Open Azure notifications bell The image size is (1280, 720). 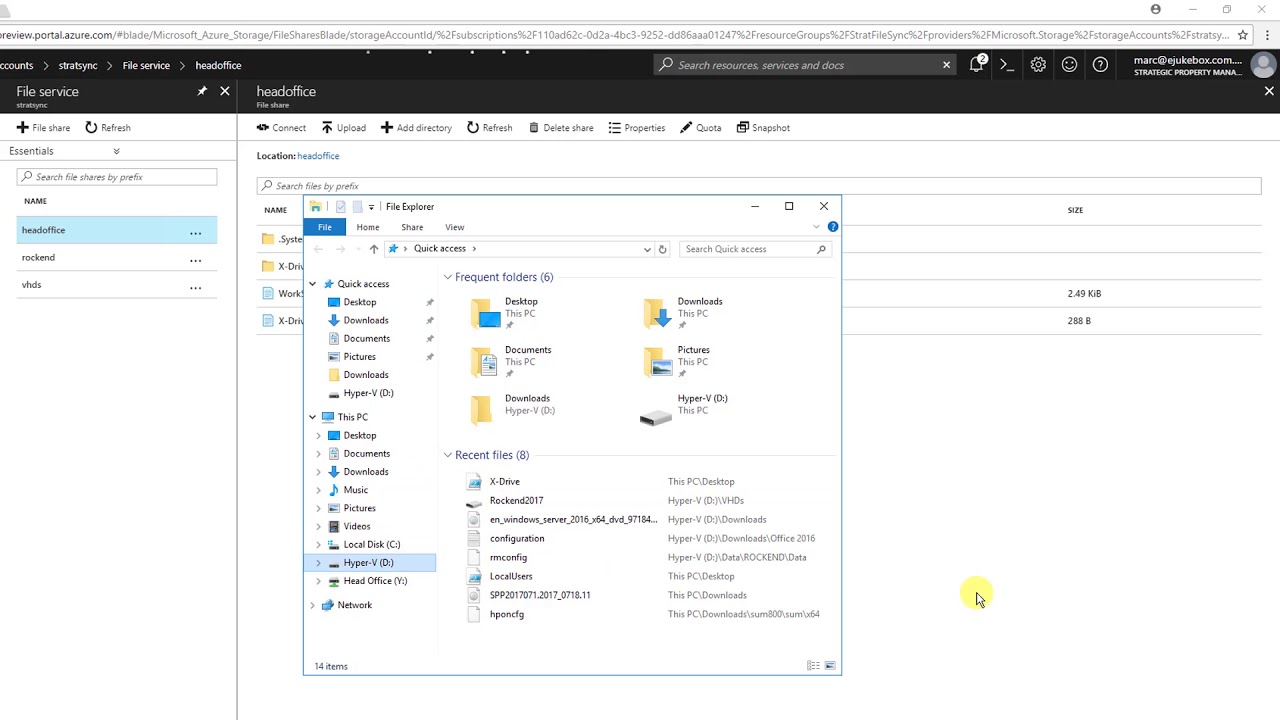976,65
